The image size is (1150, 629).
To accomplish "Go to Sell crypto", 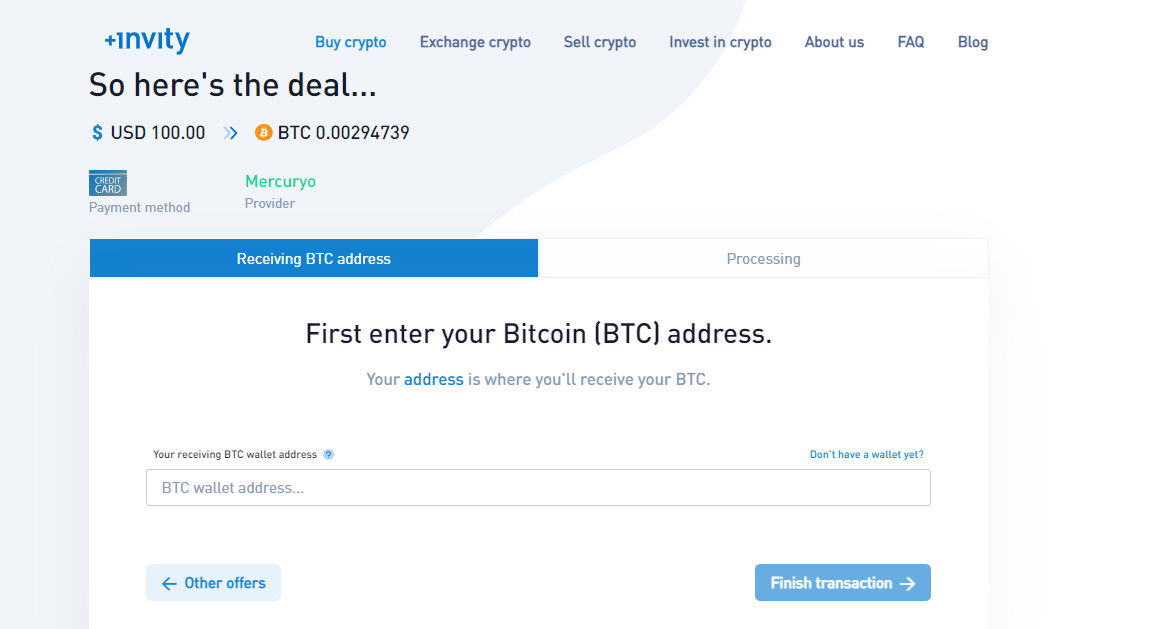I will (600, 43).
